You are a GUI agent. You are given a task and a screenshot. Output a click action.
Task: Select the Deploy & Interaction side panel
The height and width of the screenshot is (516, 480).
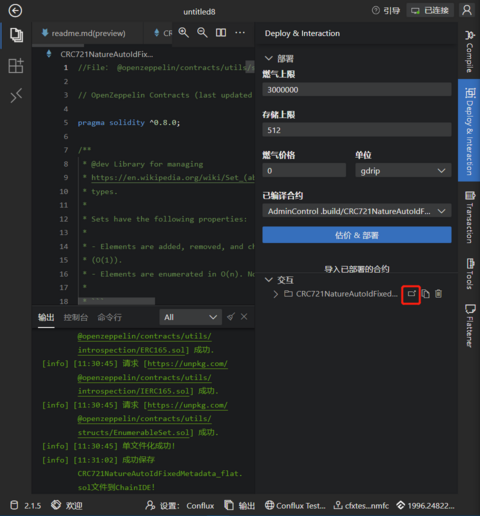tap(469, 131)
